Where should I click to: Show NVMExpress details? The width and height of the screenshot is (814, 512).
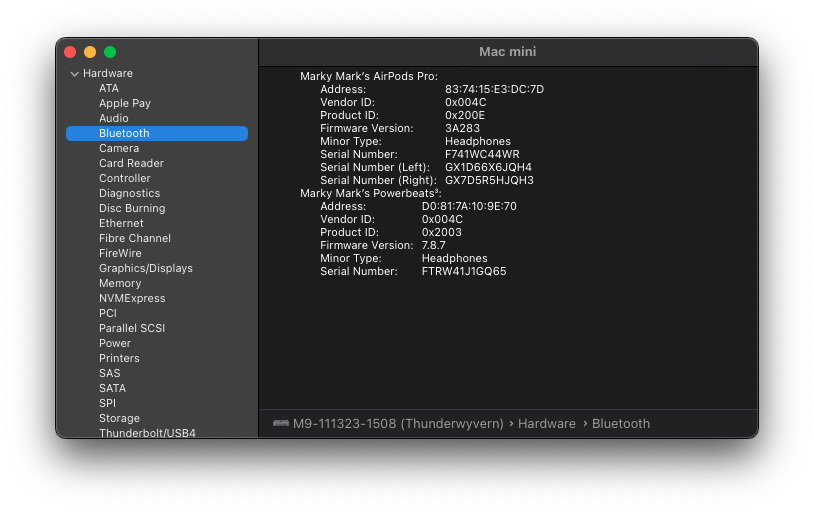tap(132, 298)
